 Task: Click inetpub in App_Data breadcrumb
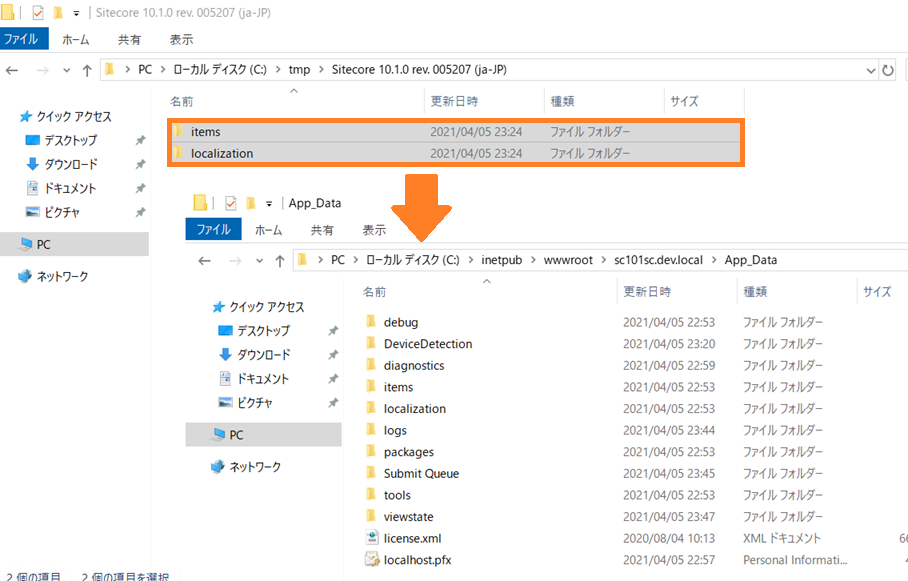(x=501, y=260)
